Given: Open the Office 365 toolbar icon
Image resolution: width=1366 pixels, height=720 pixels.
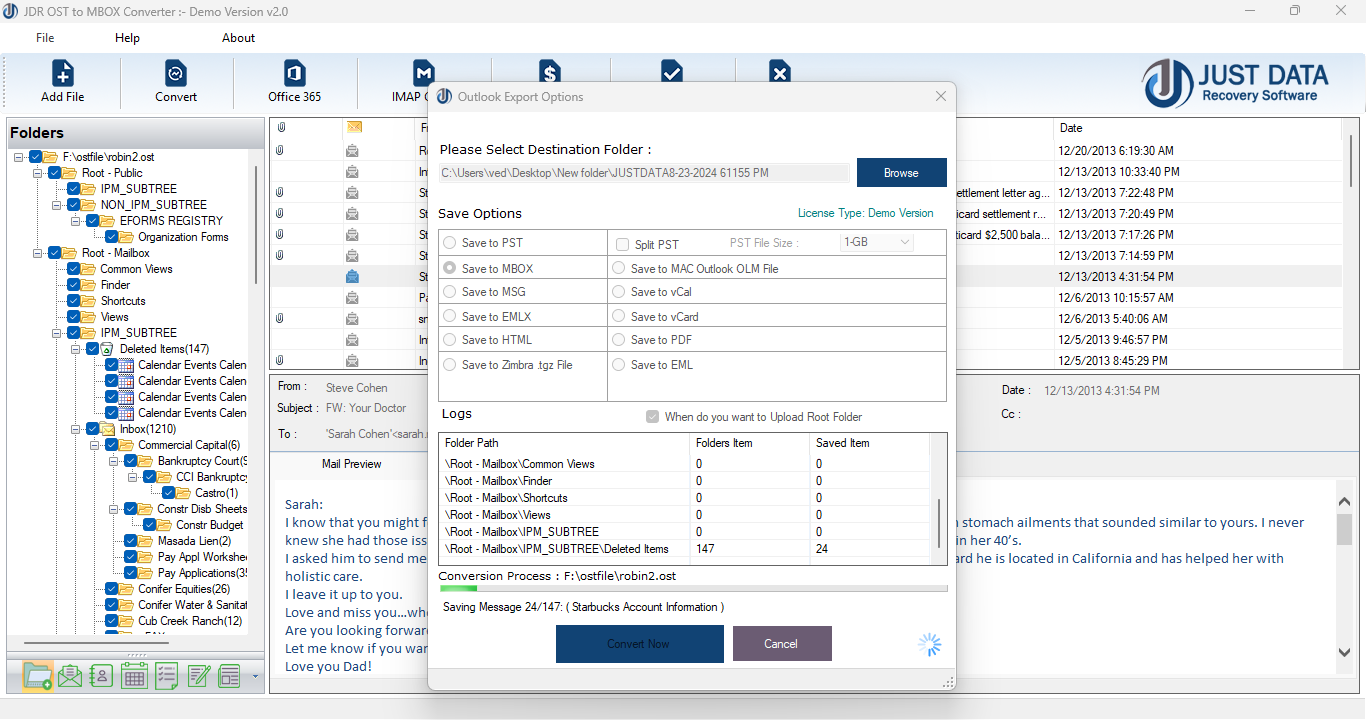Looking at the screenshot, I should tap(295, 74).
